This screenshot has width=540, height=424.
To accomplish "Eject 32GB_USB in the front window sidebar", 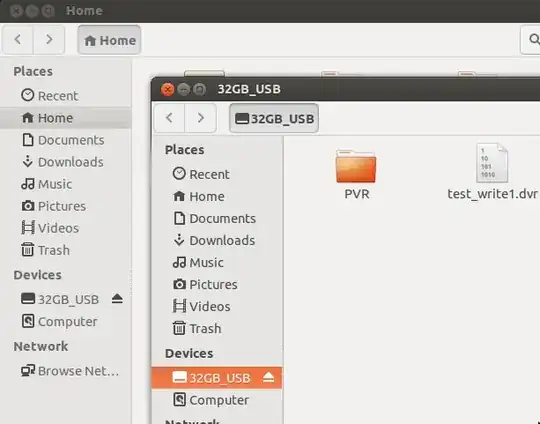I will 268,378.
